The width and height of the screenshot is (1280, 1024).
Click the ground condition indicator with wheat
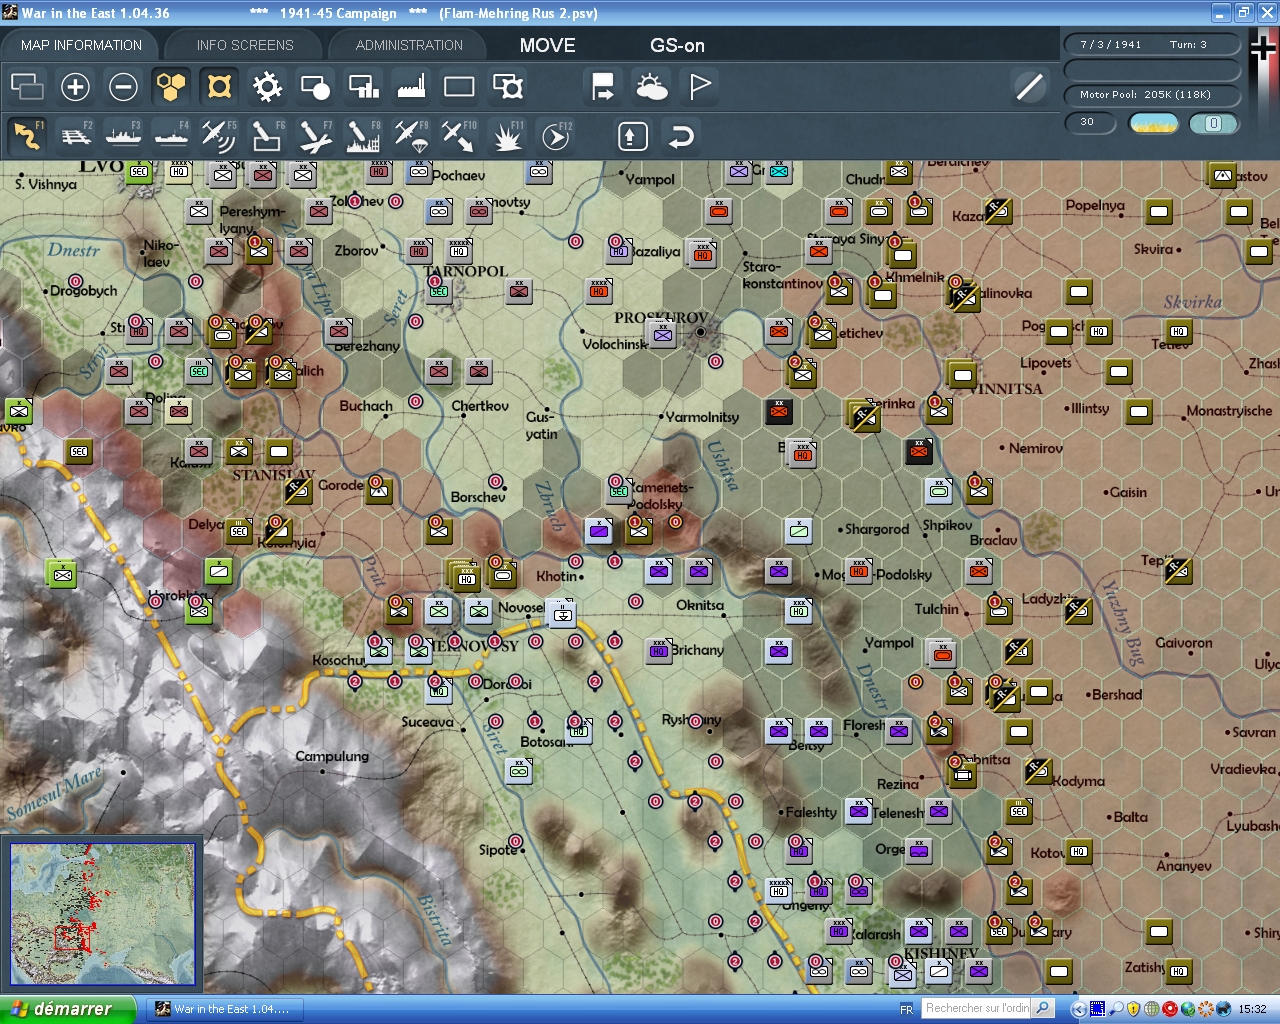click(1153, 123)
